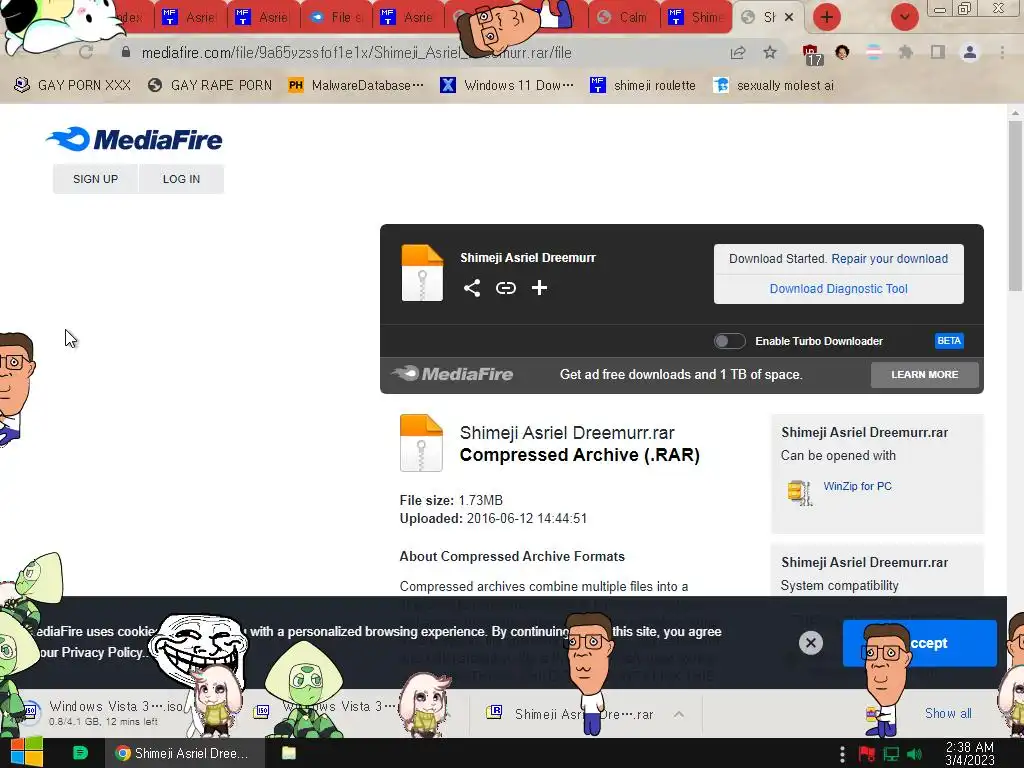Click the SIGN UP button
Screen dimensions: 1024x768
coord(95,179)
